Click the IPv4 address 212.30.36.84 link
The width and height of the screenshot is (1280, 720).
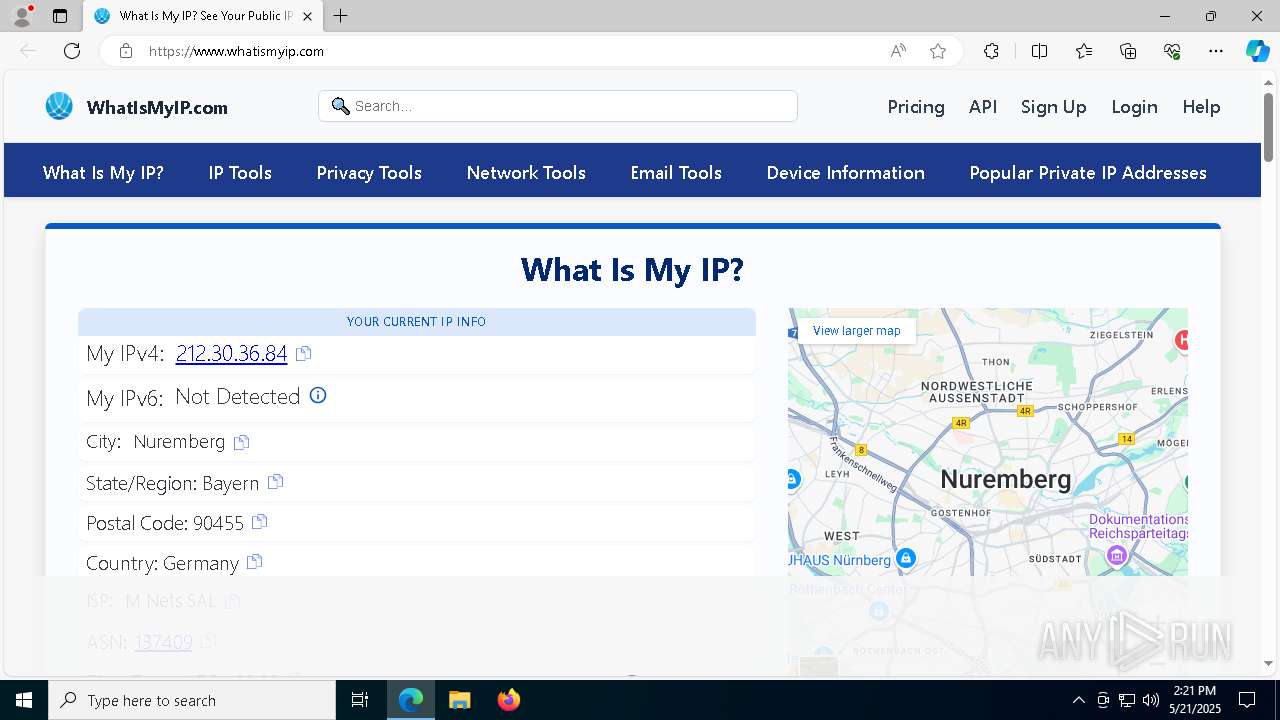tap(231, 353)
